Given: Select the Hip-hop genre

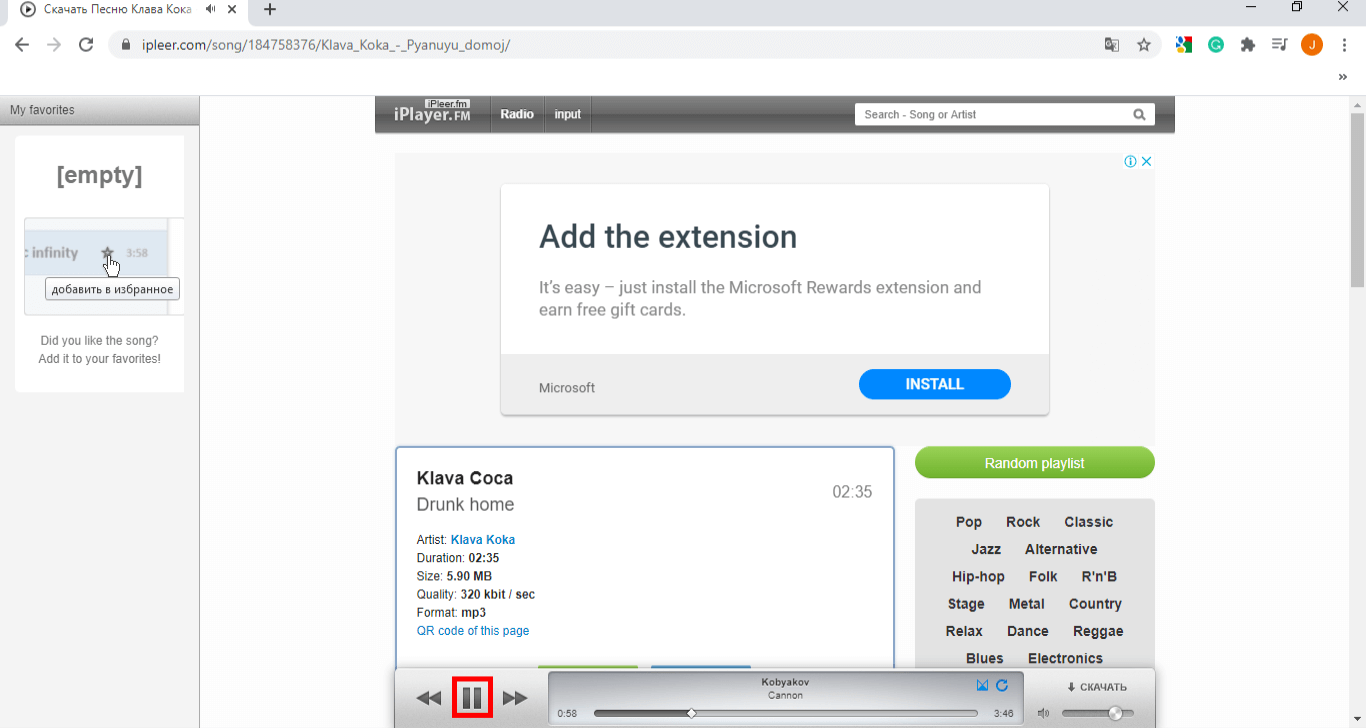Looking at the screenshot, I should point(978,577).
